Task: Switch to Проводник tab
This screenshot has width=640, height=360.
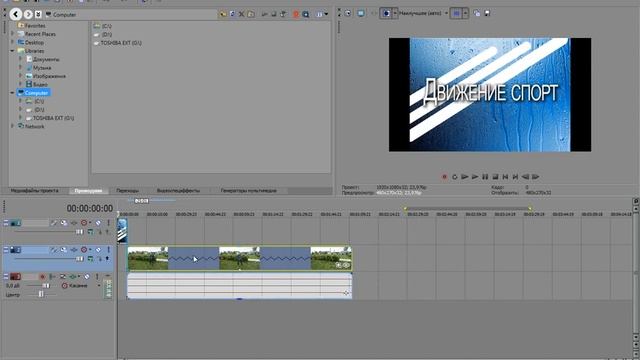Action: [89, 191]
